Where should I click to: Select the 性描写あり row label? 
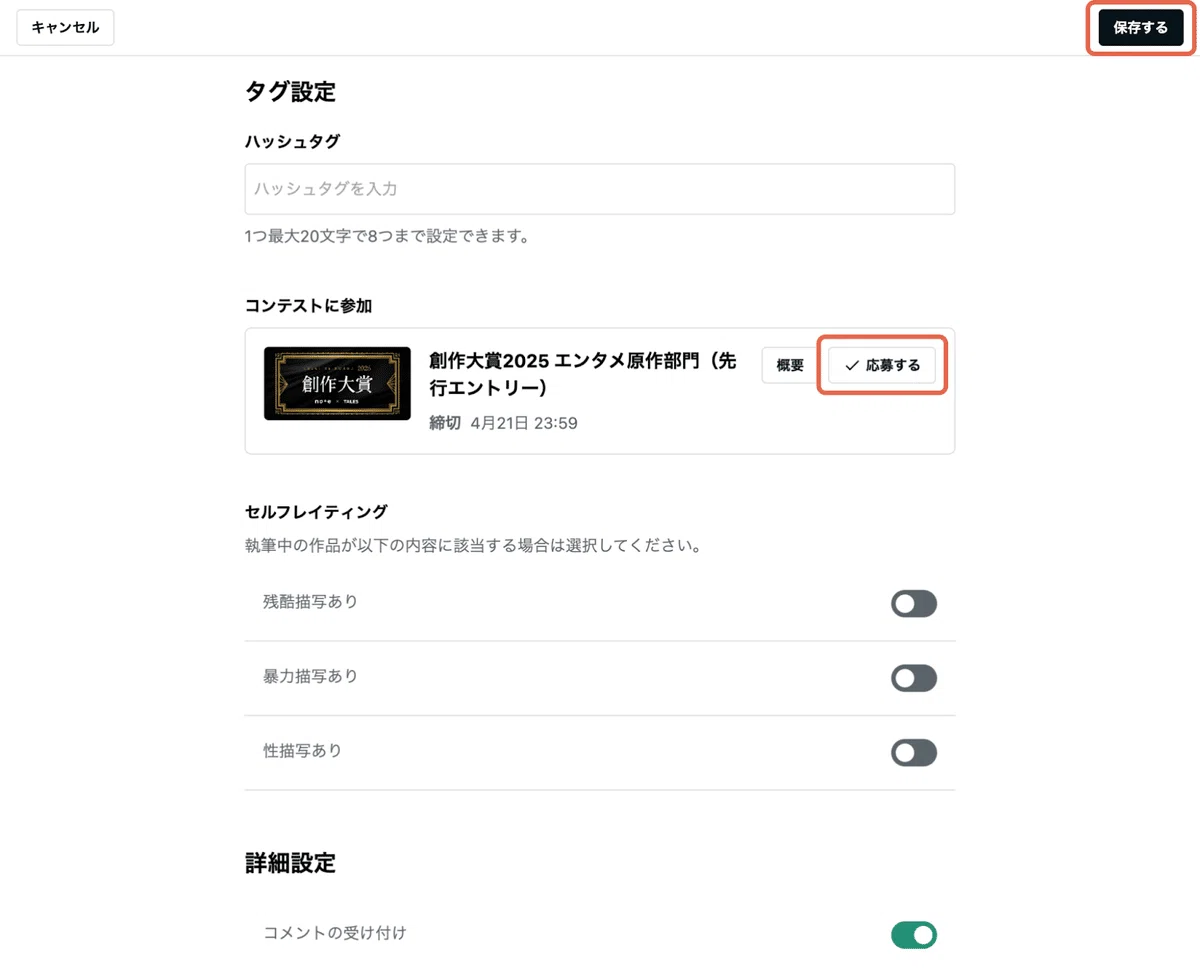[302, 750]
